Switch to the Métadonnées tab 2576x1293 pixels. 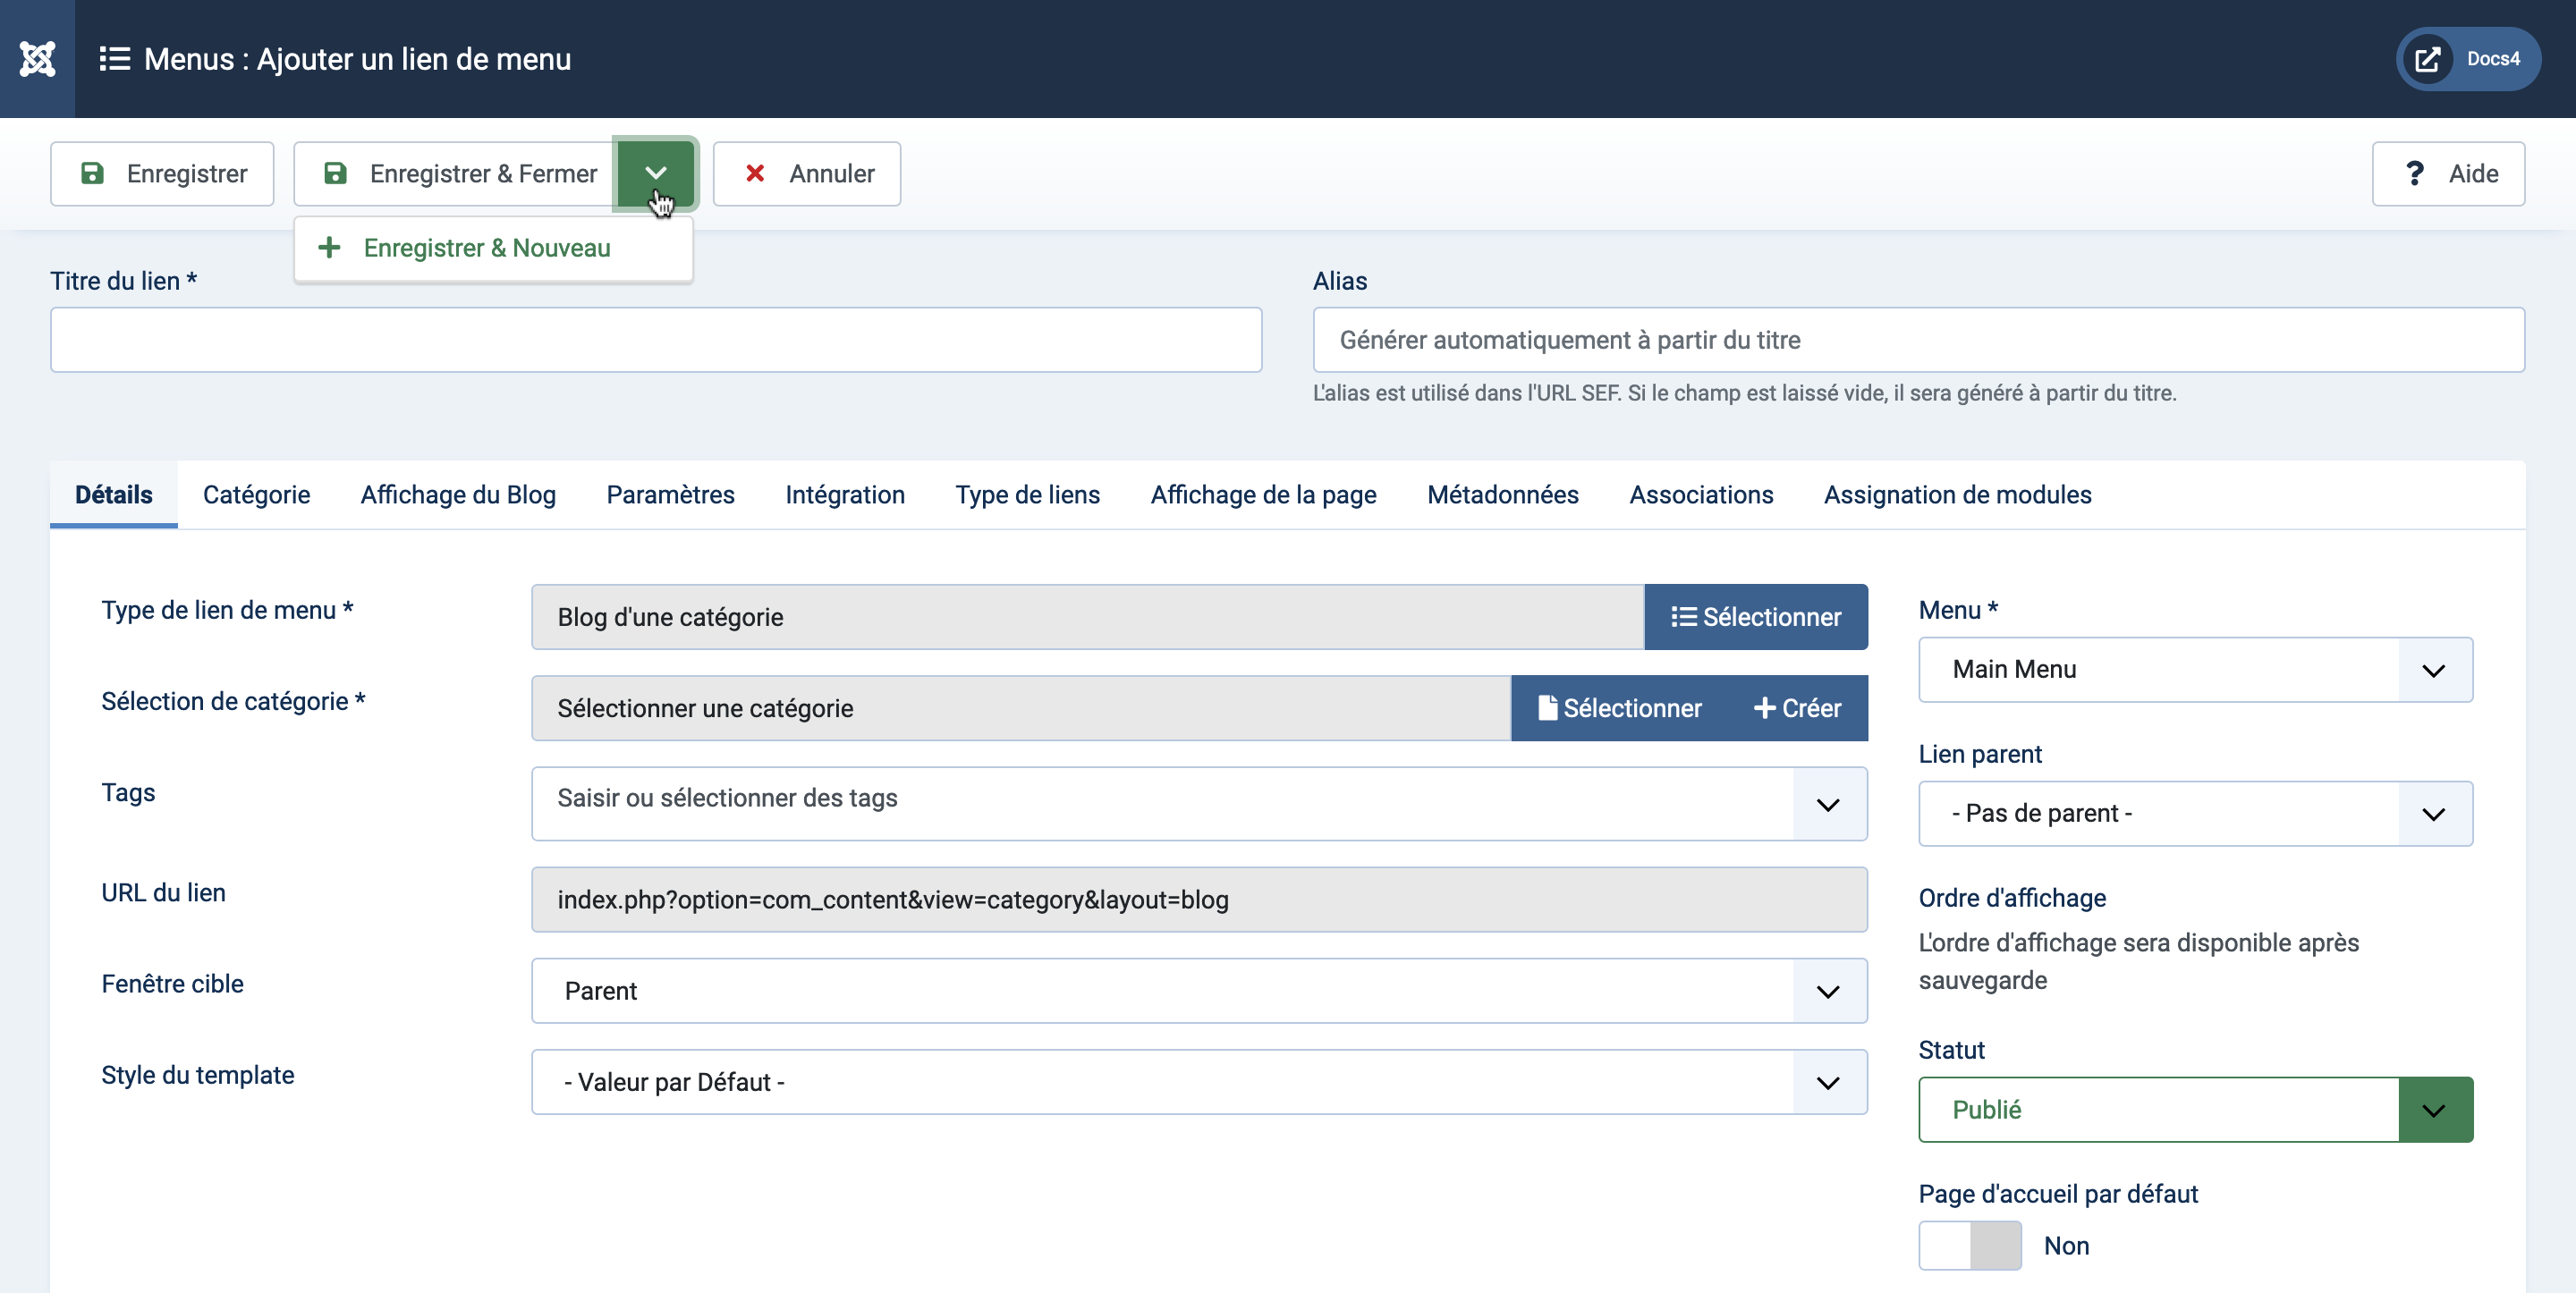tap(1502, 495)
